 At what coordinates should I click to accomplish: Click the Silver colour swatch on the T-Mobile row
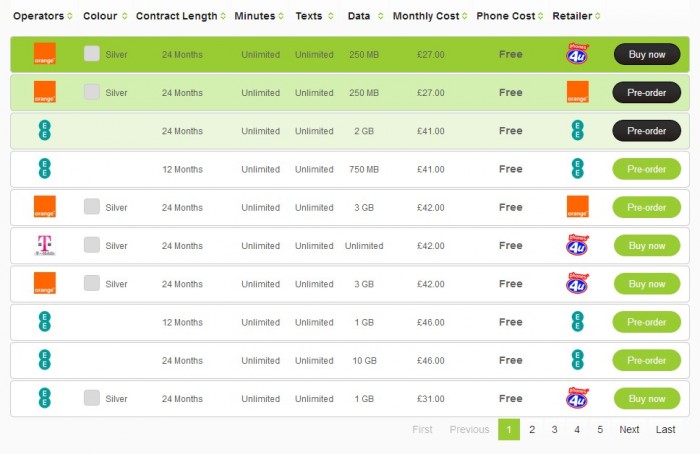(x=92, y=245)
